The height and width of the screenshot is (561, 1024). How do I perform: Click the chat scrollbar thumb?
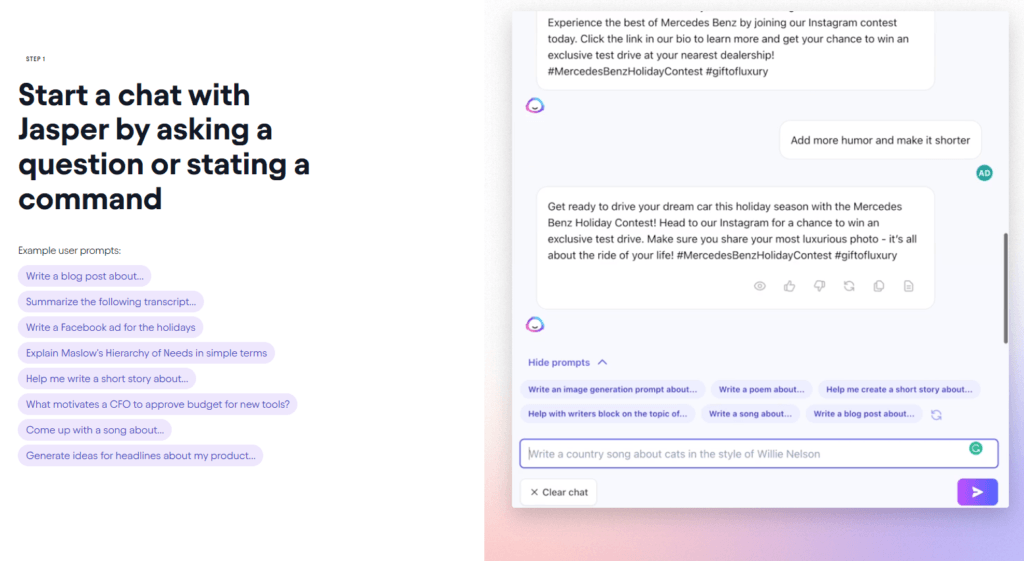pos(1006,287)
